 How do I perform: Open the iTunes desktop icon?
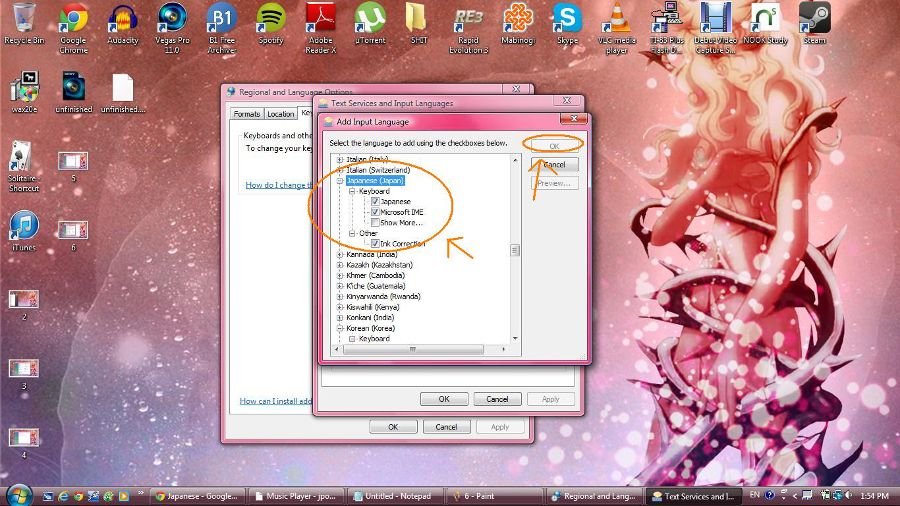pos(24,227)
